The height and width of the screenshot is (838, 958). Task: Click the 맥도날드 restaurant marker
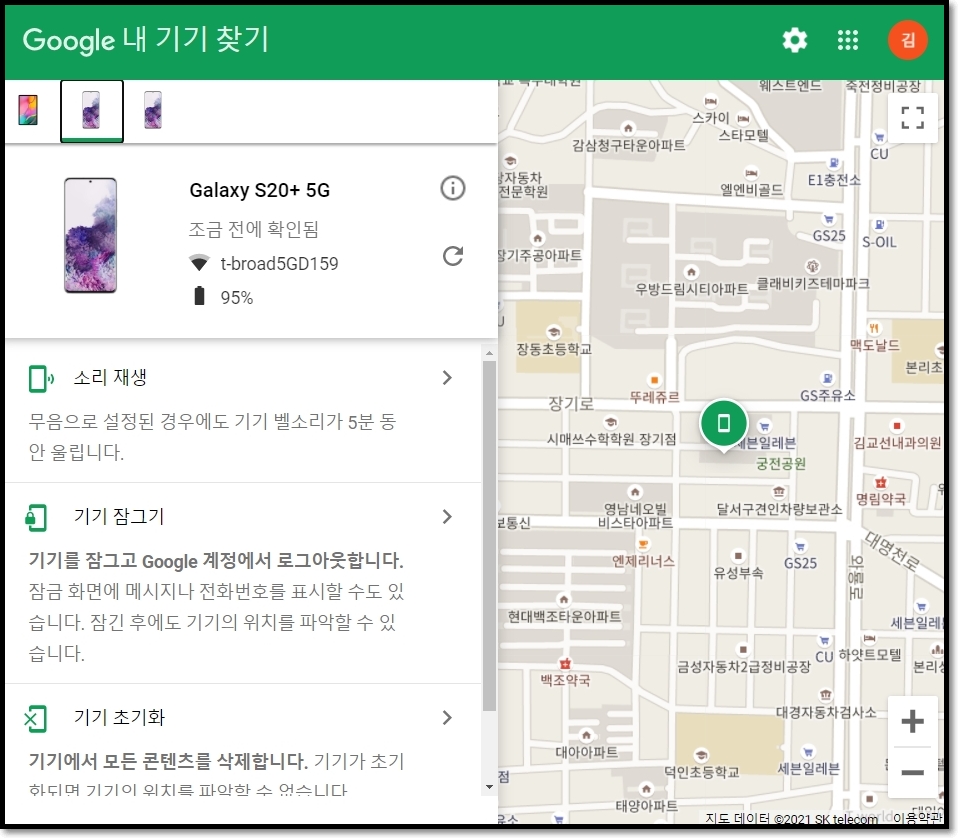[874, 329]
